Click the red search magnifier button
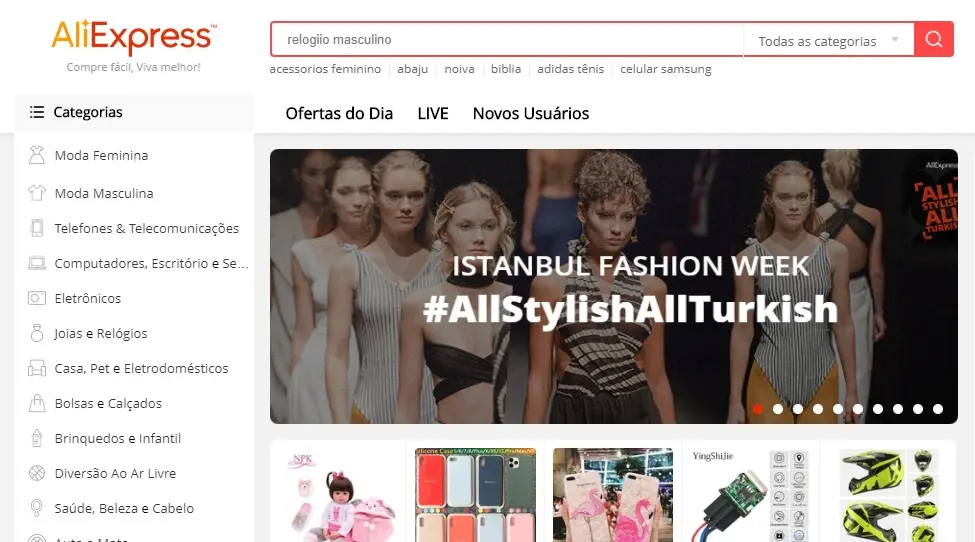This screenshot has width=975, height=542. pos(934,40)
